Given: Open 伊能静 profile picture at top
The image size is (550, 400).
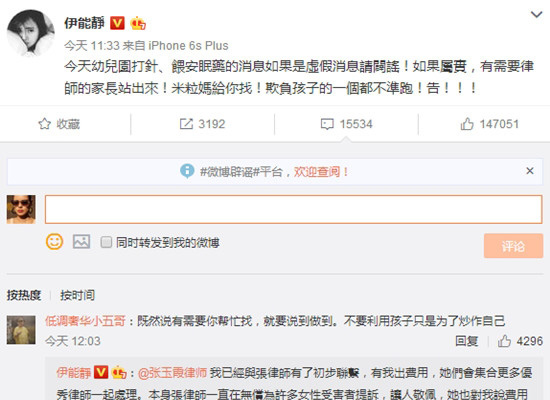Looking at the screenshot, I should point(31,33).
